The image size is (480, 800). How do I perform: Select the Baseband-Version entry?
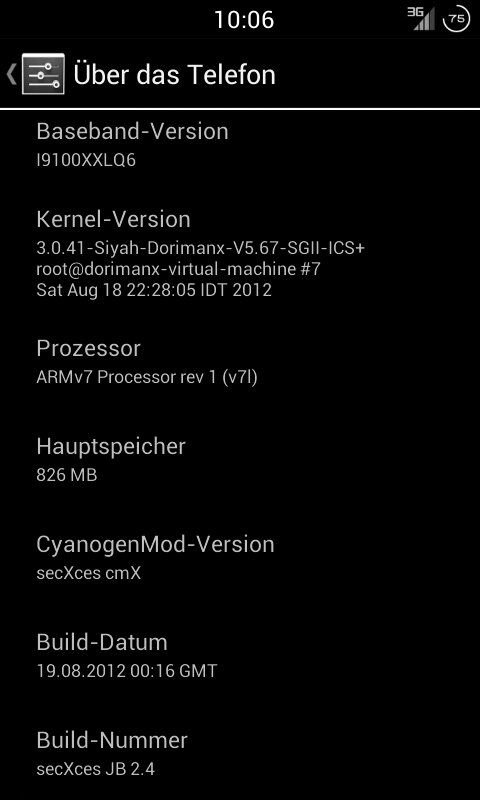tap(240, 145)
